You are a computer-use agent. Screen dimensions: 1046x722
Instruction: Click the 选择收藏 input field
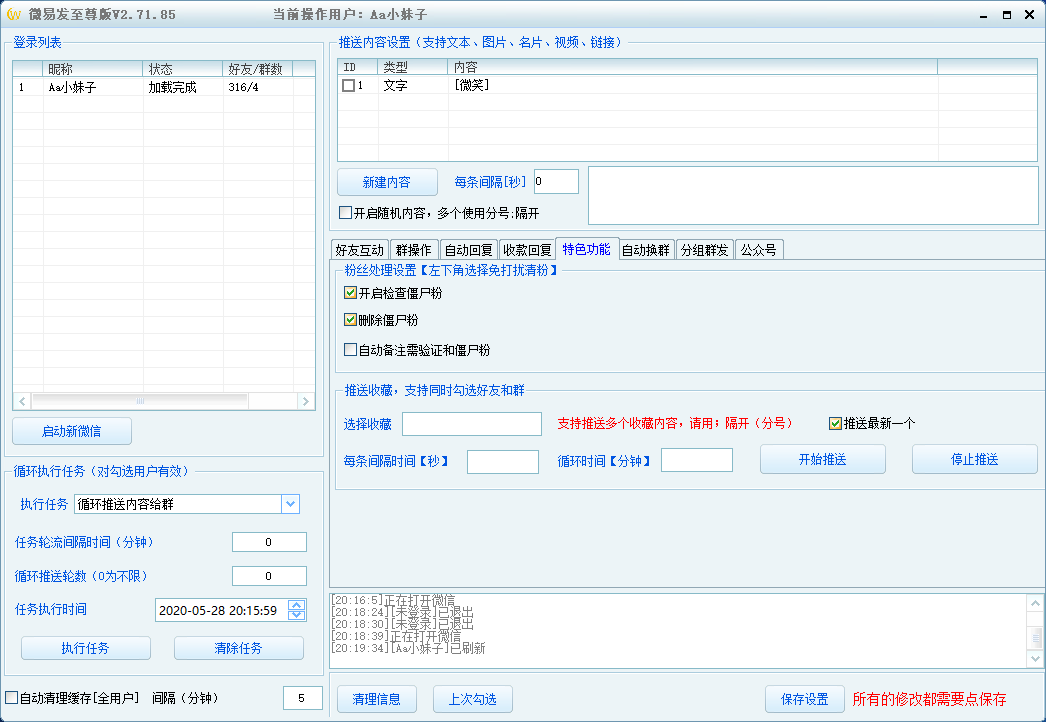[471, 424]
